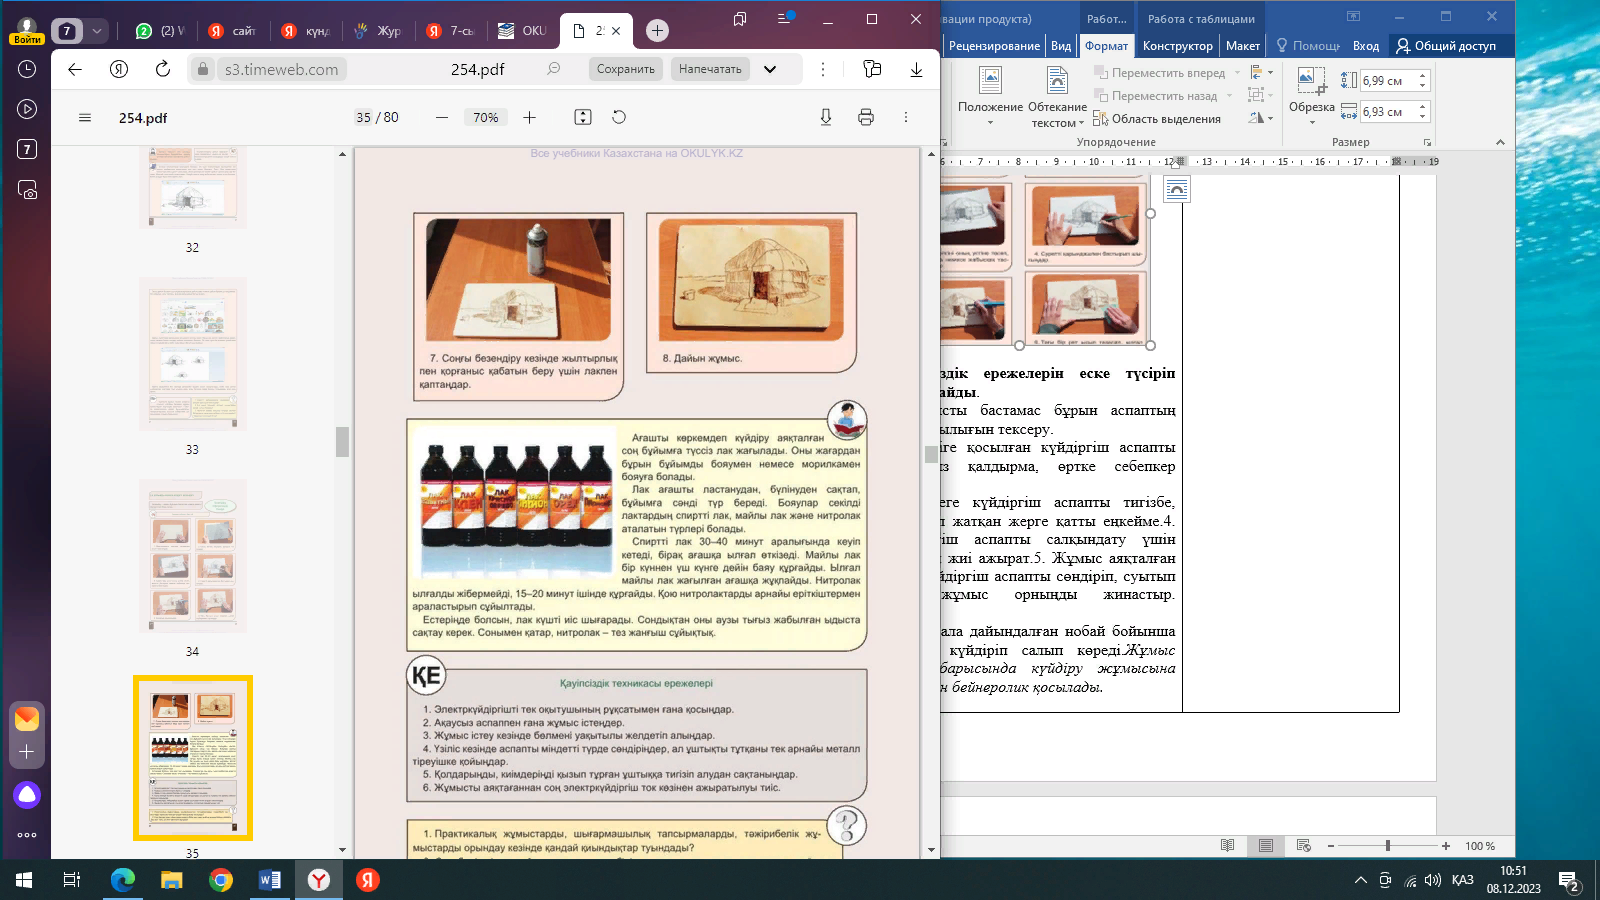Open the Конструктор ribbon tab
1600x900 pixels.
pos(1177,46)
